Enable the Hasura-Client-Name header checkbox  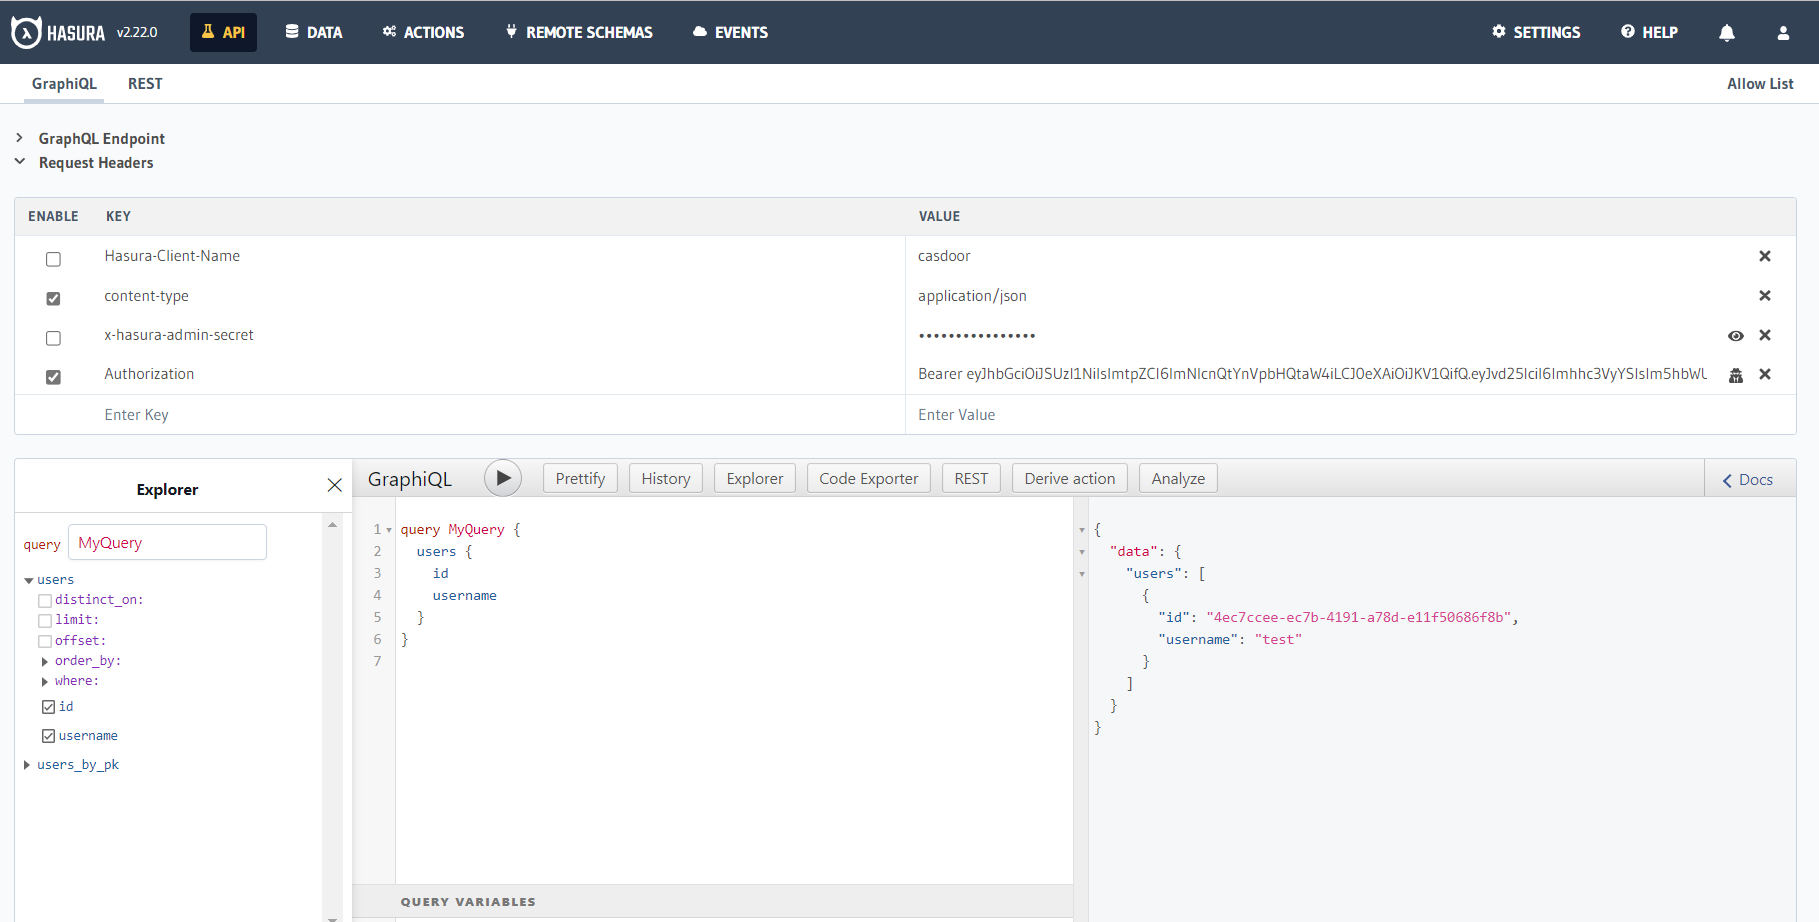(x=53, y=259)
